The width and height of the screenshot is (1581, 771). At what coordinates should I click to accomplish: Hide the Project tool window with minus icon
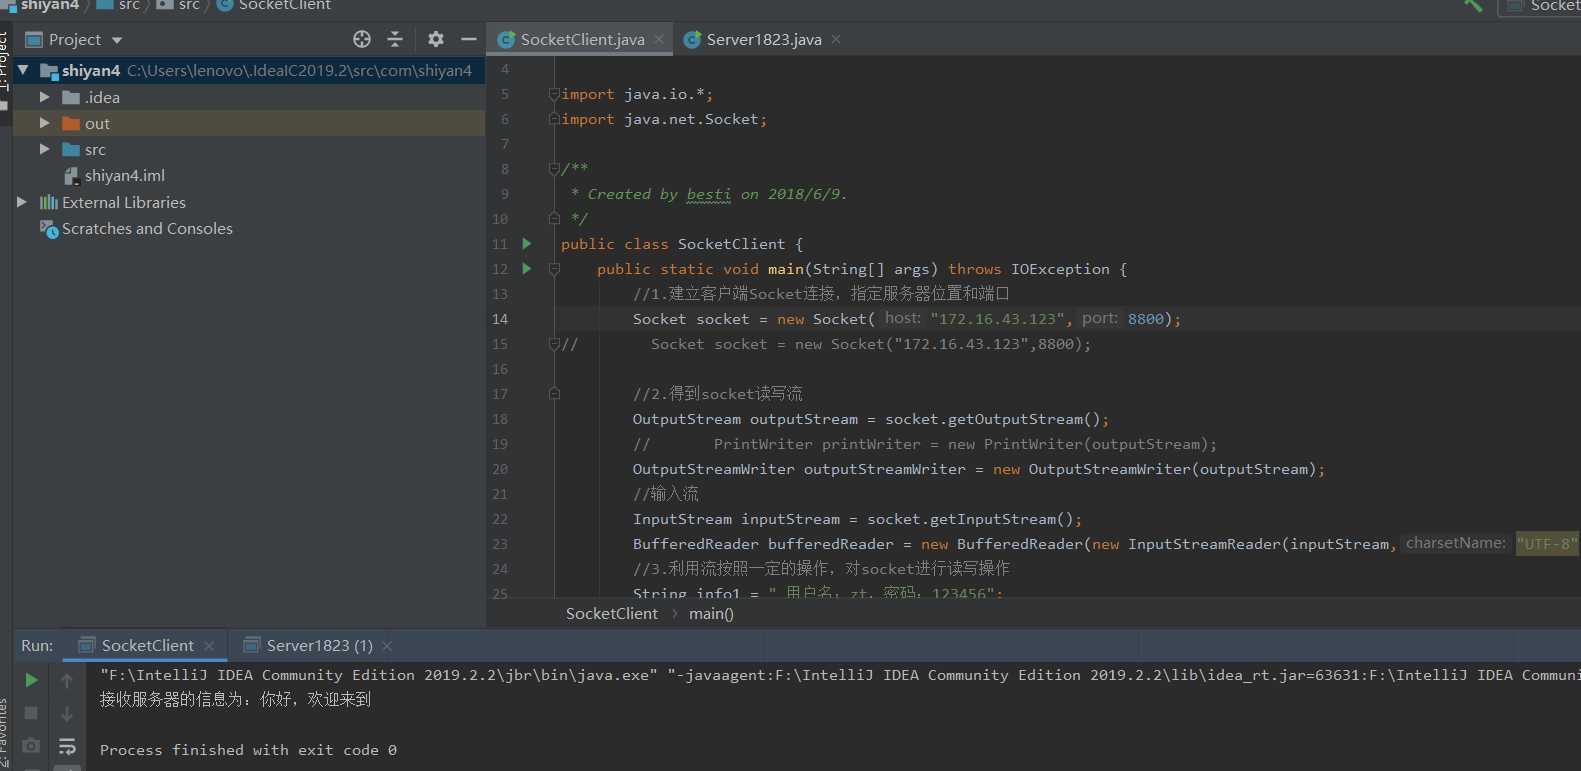tap(468, 39)
